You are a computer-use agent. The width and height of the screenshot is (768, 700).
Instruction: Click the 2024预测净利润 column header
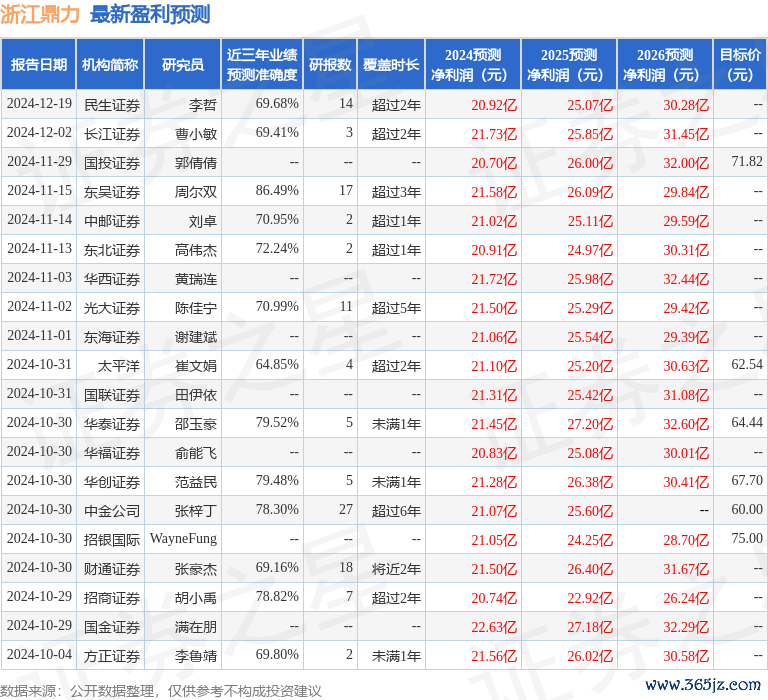click(473, 65)
